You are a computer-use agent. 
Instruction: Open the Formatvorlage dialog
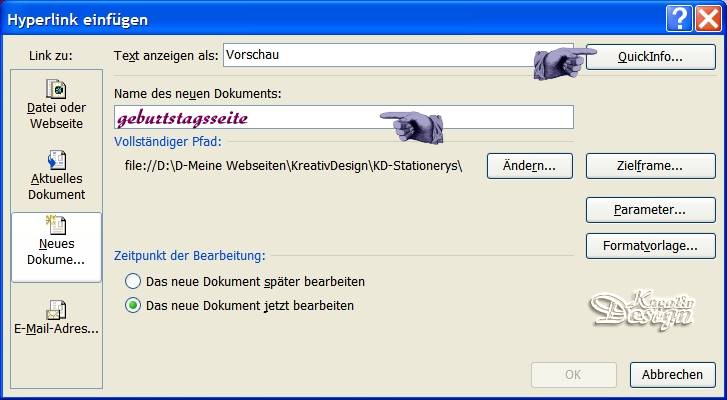tap(650, 246)
